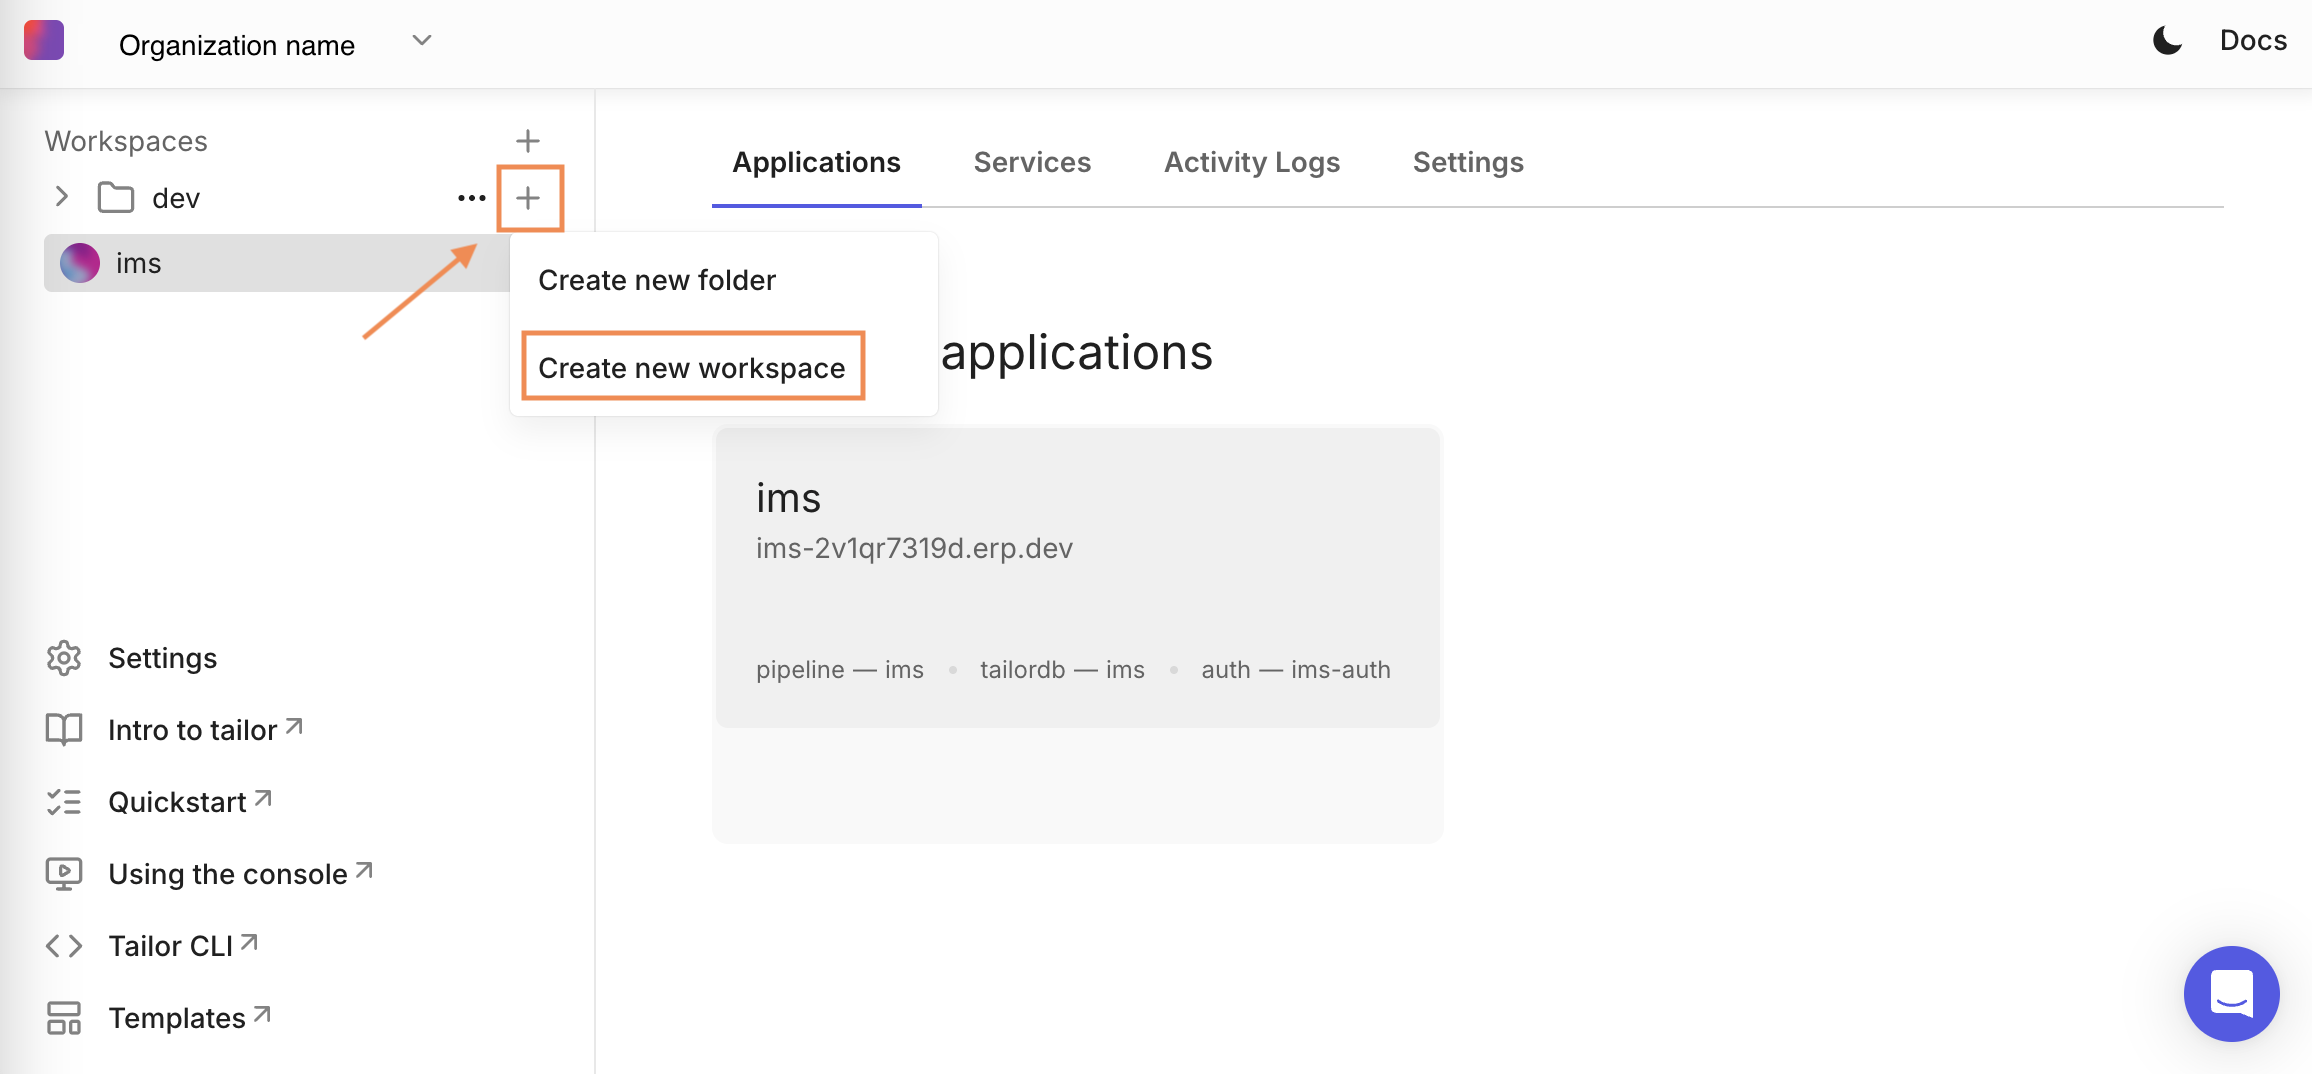
Task: Open the Docs link
Action: 2253,41
